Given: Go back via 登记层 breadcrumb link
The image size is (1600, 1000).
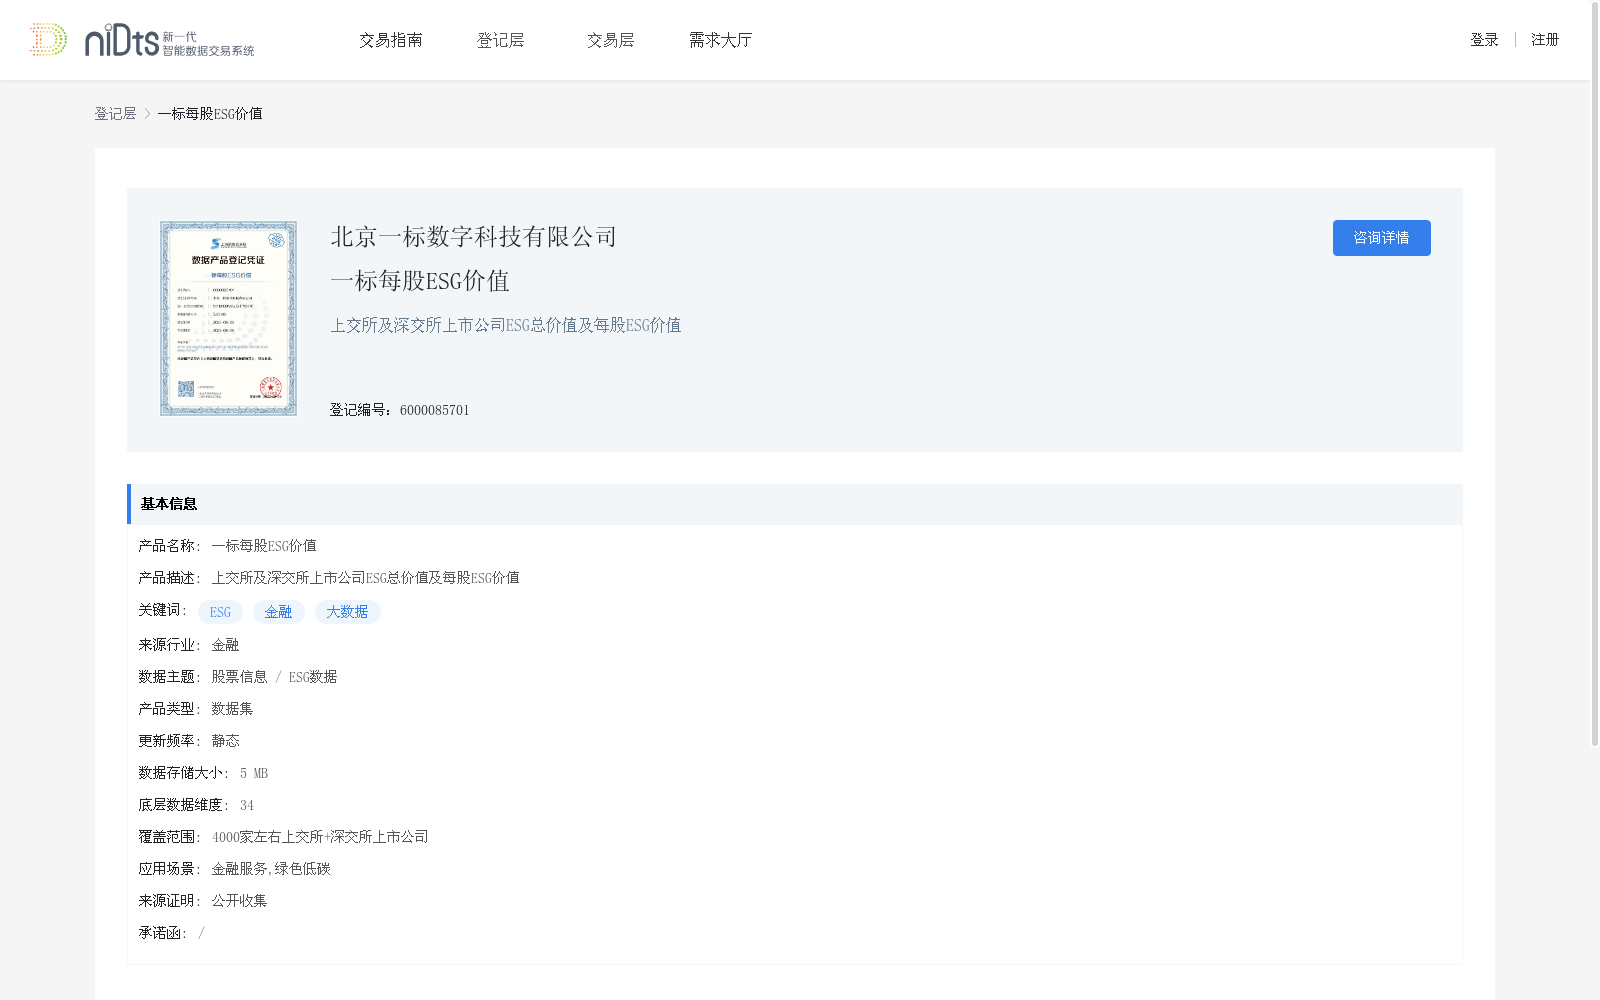Looking at the screenshot, I should pyautogui.click(x=115, y=114).
